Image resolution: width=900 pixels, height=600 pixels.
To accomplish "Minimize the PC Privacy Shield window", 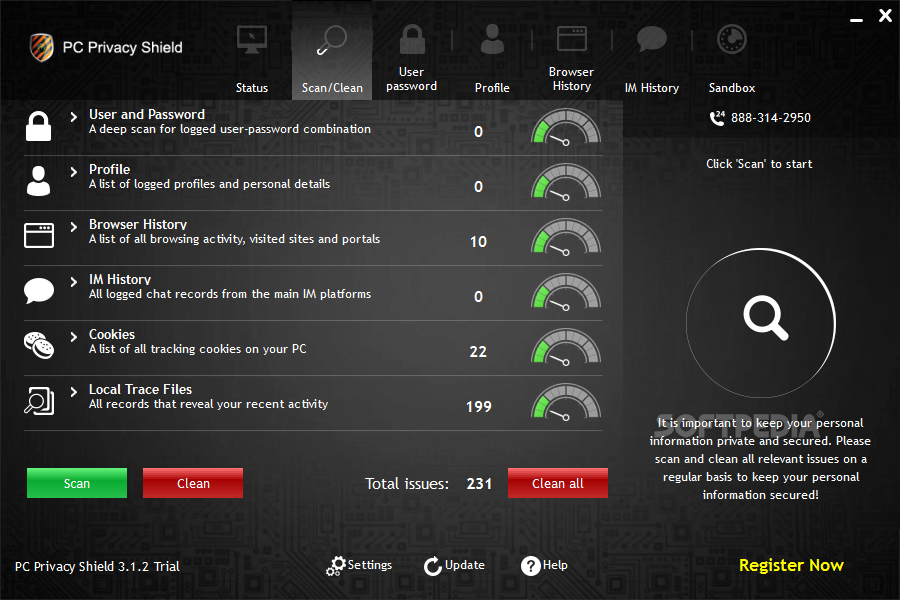I will pos(856,20).
